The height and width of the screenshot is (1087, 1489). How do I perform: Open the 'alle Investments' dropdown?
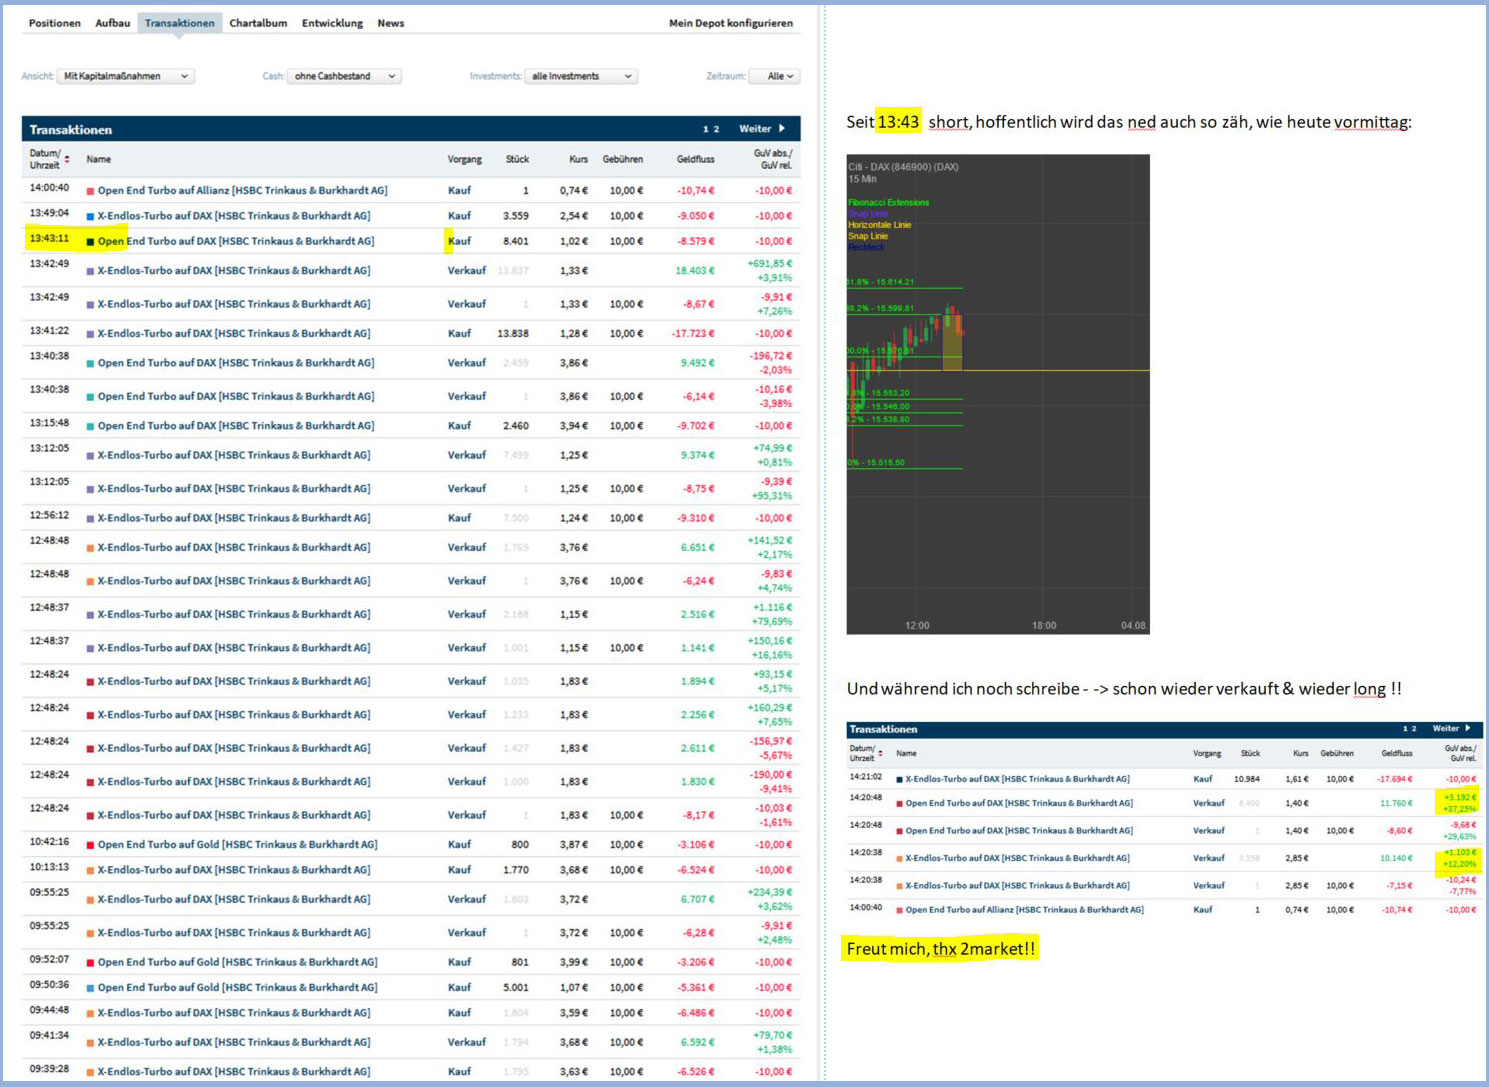click(581, 76)
